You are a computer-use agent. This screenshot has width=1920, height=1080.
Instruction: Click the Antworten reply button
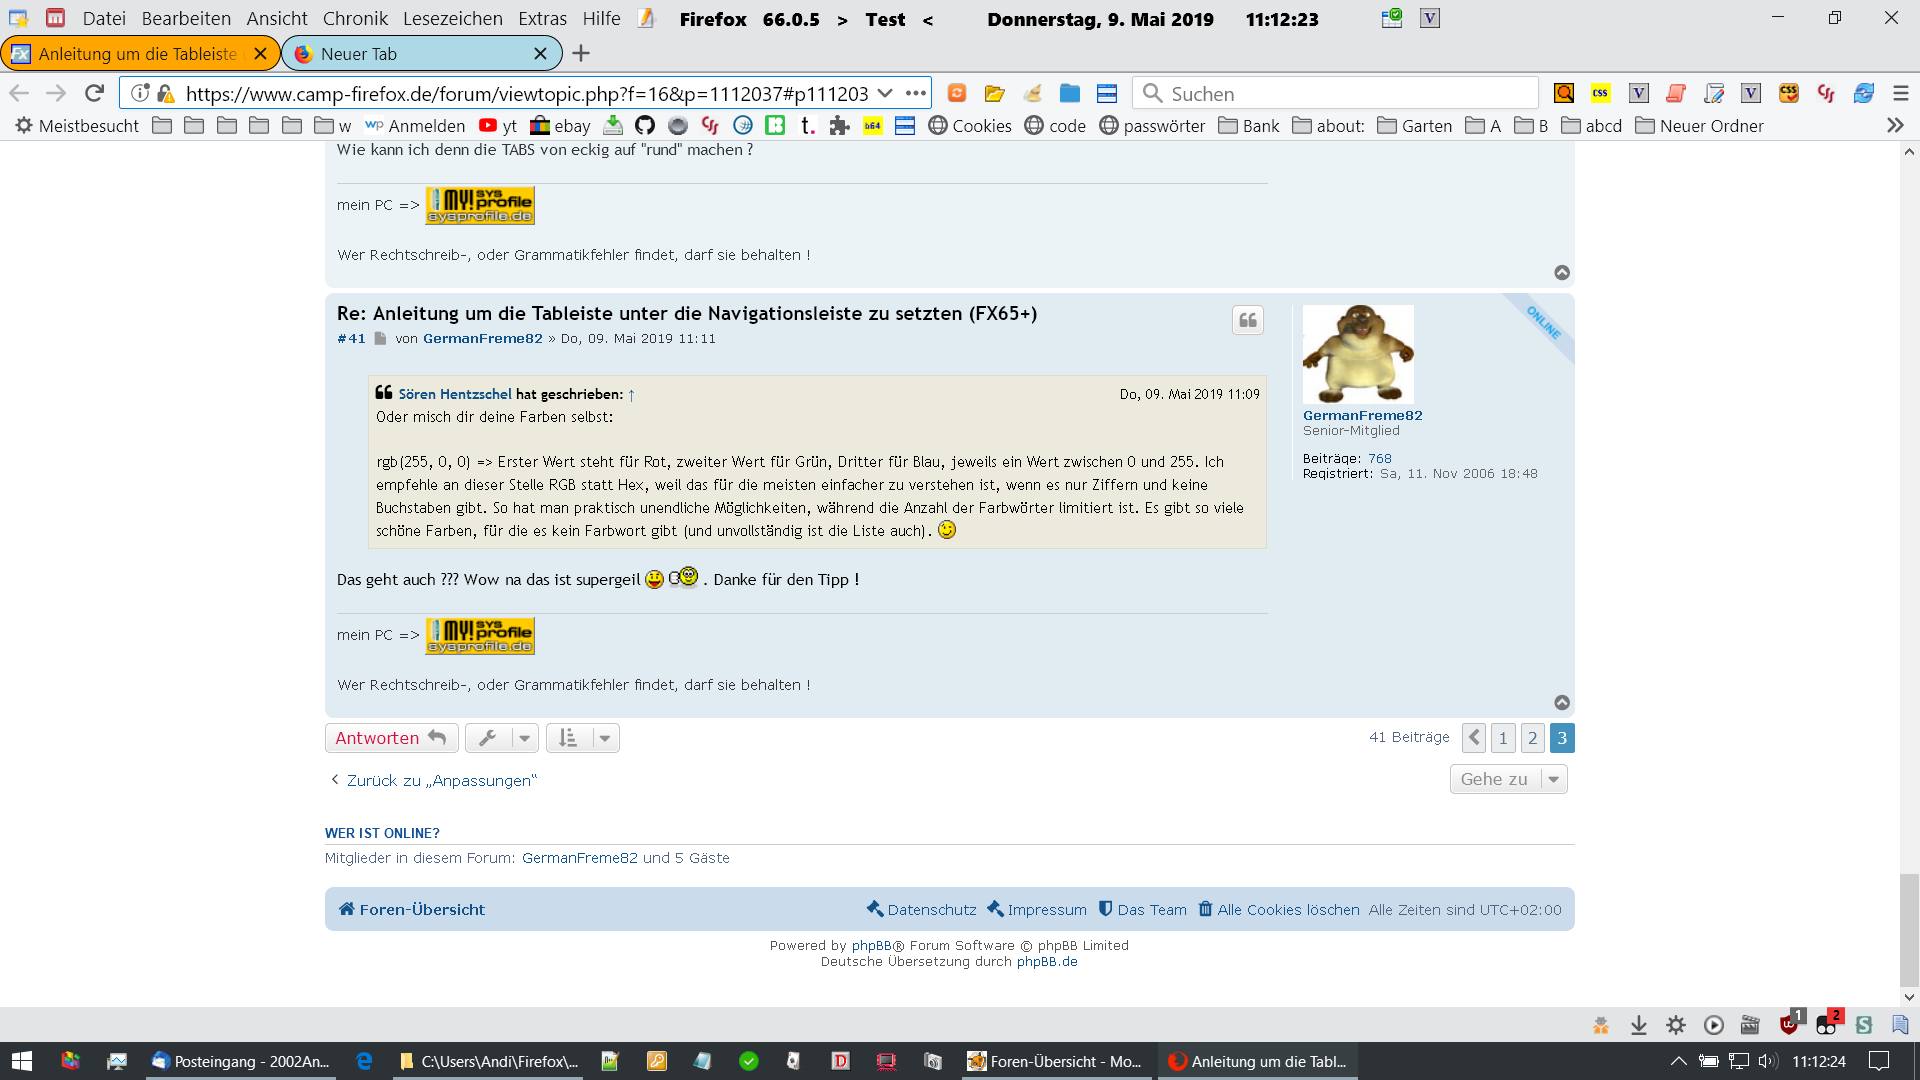[390, 738]
